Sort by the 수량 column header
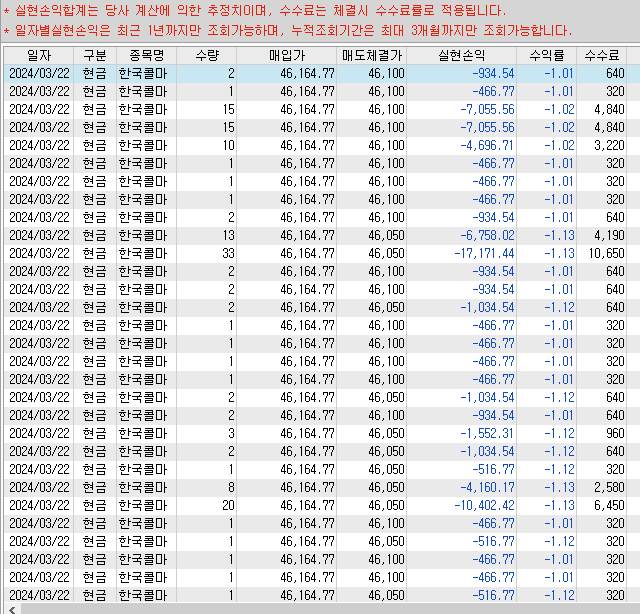The image size is (640, 614). coord(207,56)
